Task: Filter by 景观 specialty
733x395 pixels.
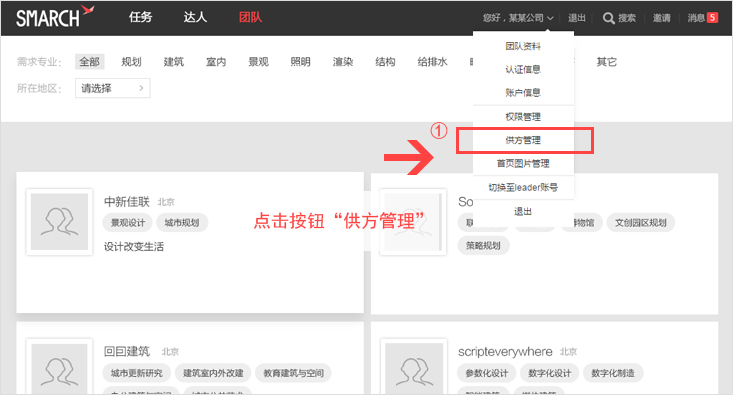Action: pyautogui.click(x=259, y=62)
